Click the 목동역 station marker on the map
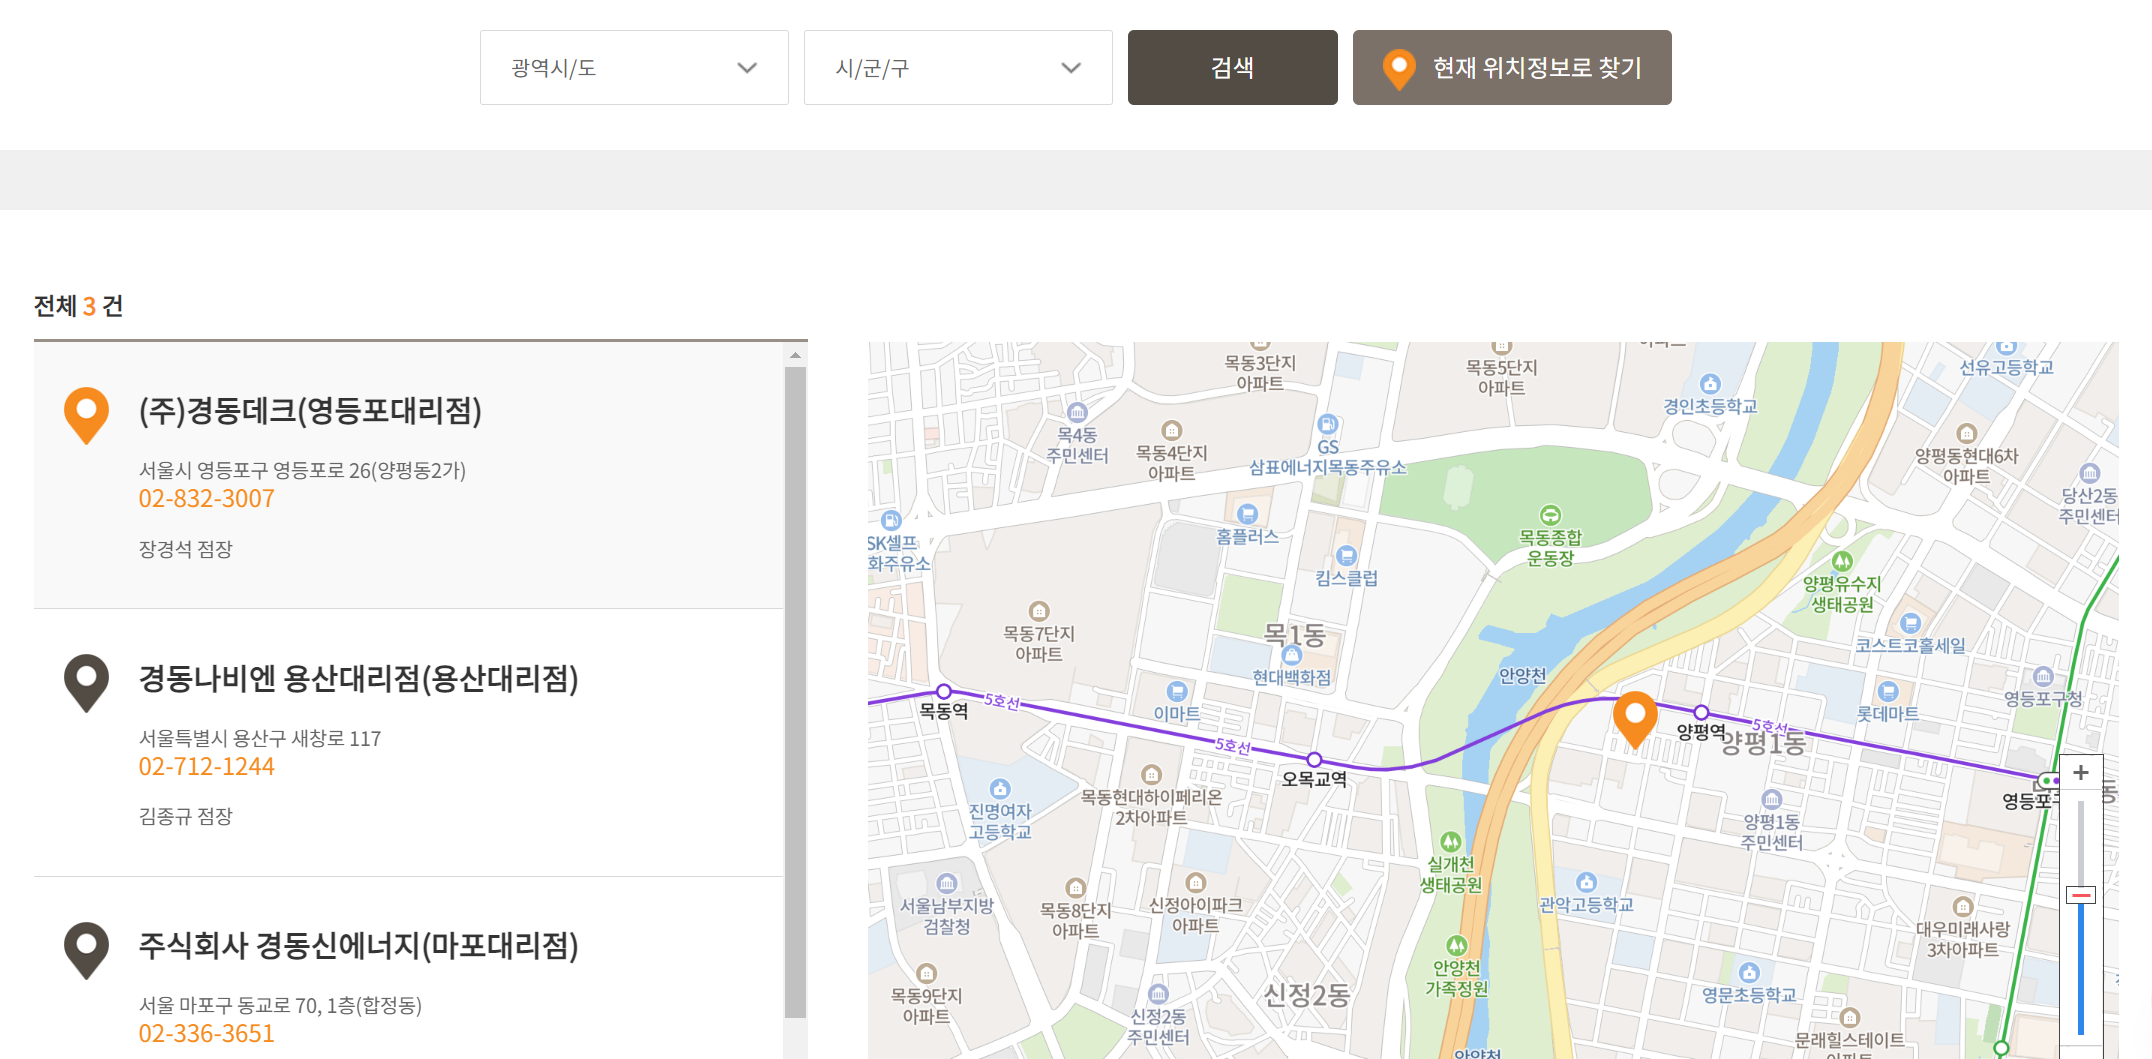This screenshot has height=1059, width=2152. (945, 690)
